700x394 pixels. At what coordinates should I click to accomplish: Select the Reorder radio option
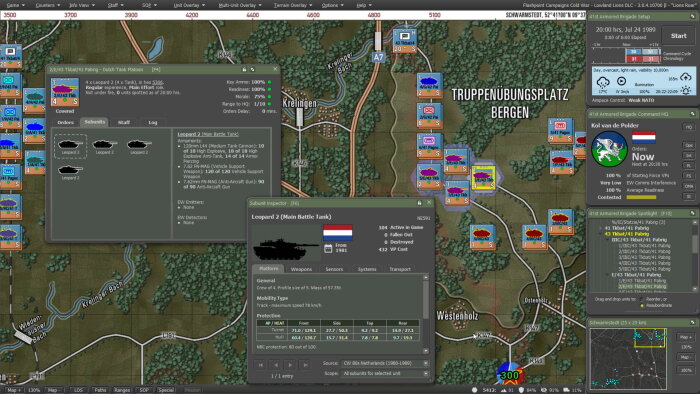[x=642, y=299]
